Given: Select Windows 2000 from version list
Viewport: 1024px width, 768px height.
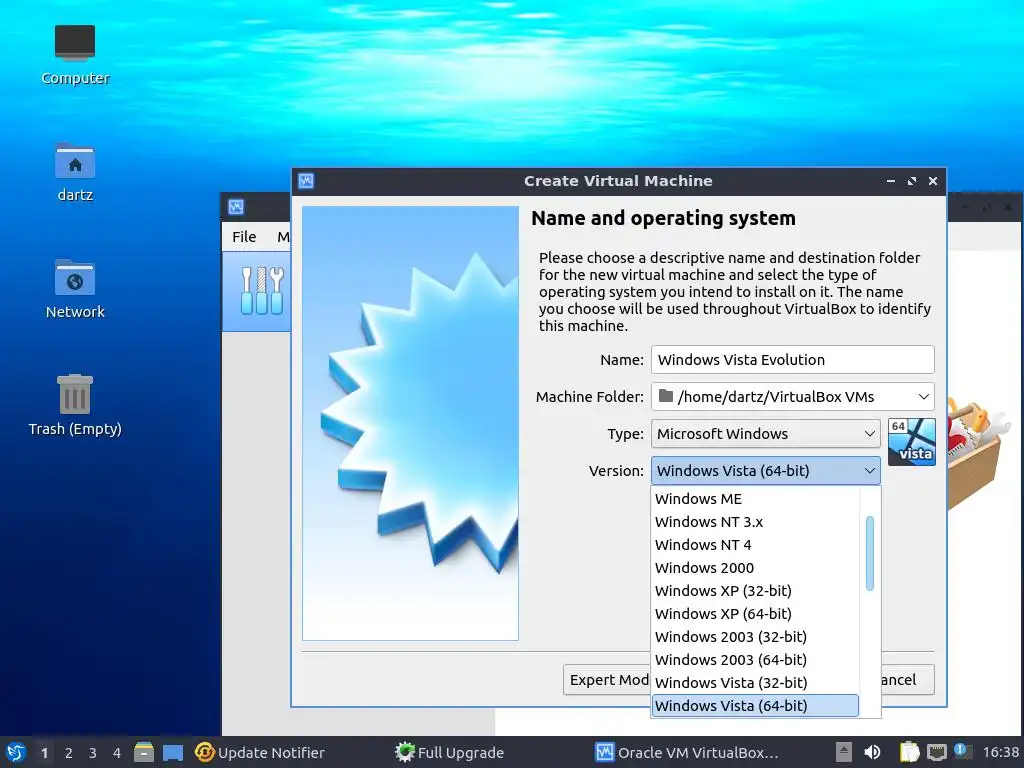Looking at the screenshot, I should coord(756,568).
